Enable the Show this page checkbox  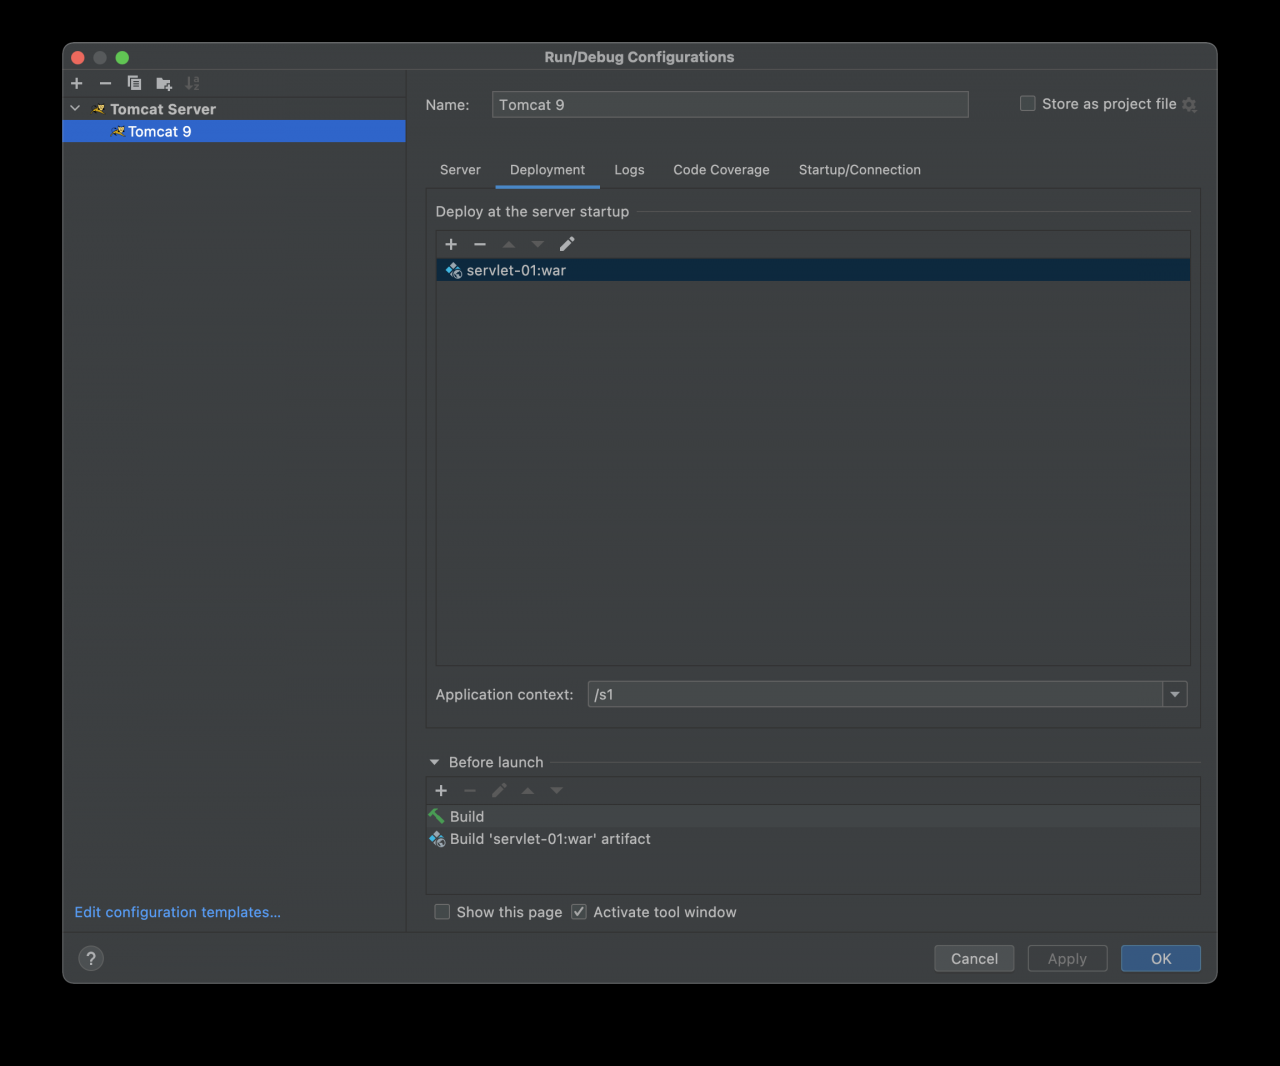[442, 911]
